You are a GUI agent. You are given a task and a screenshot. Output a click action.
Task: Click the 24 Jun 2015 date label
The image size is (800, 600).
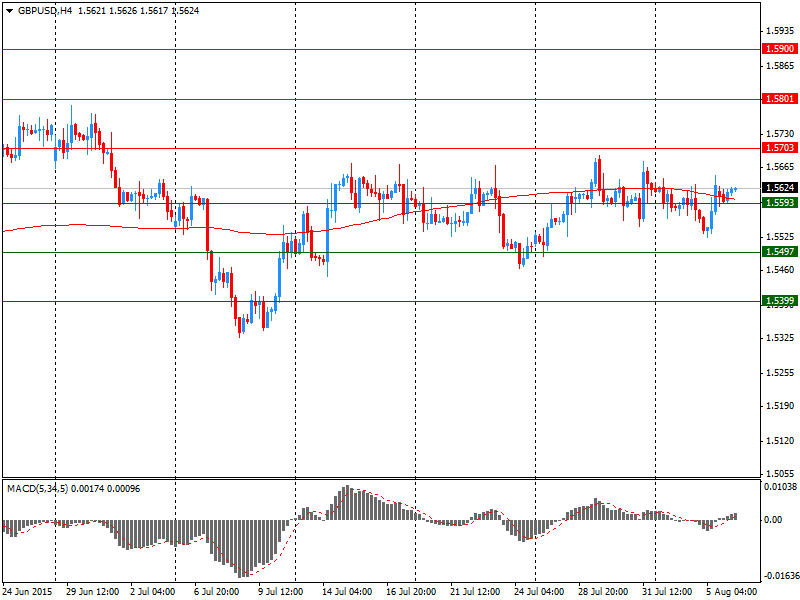(28, 592)
